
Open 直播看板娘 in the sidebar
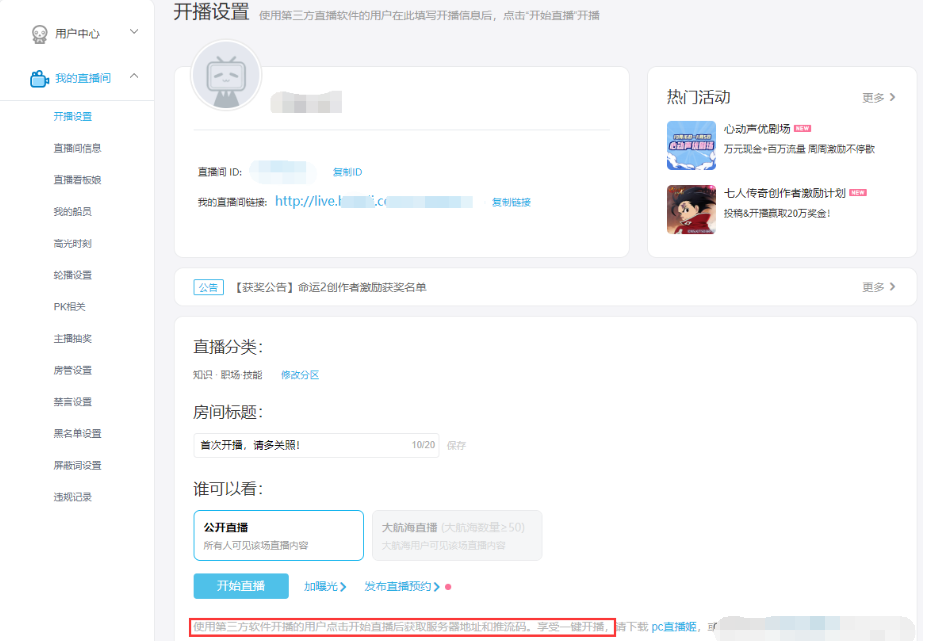pos(77,180)
